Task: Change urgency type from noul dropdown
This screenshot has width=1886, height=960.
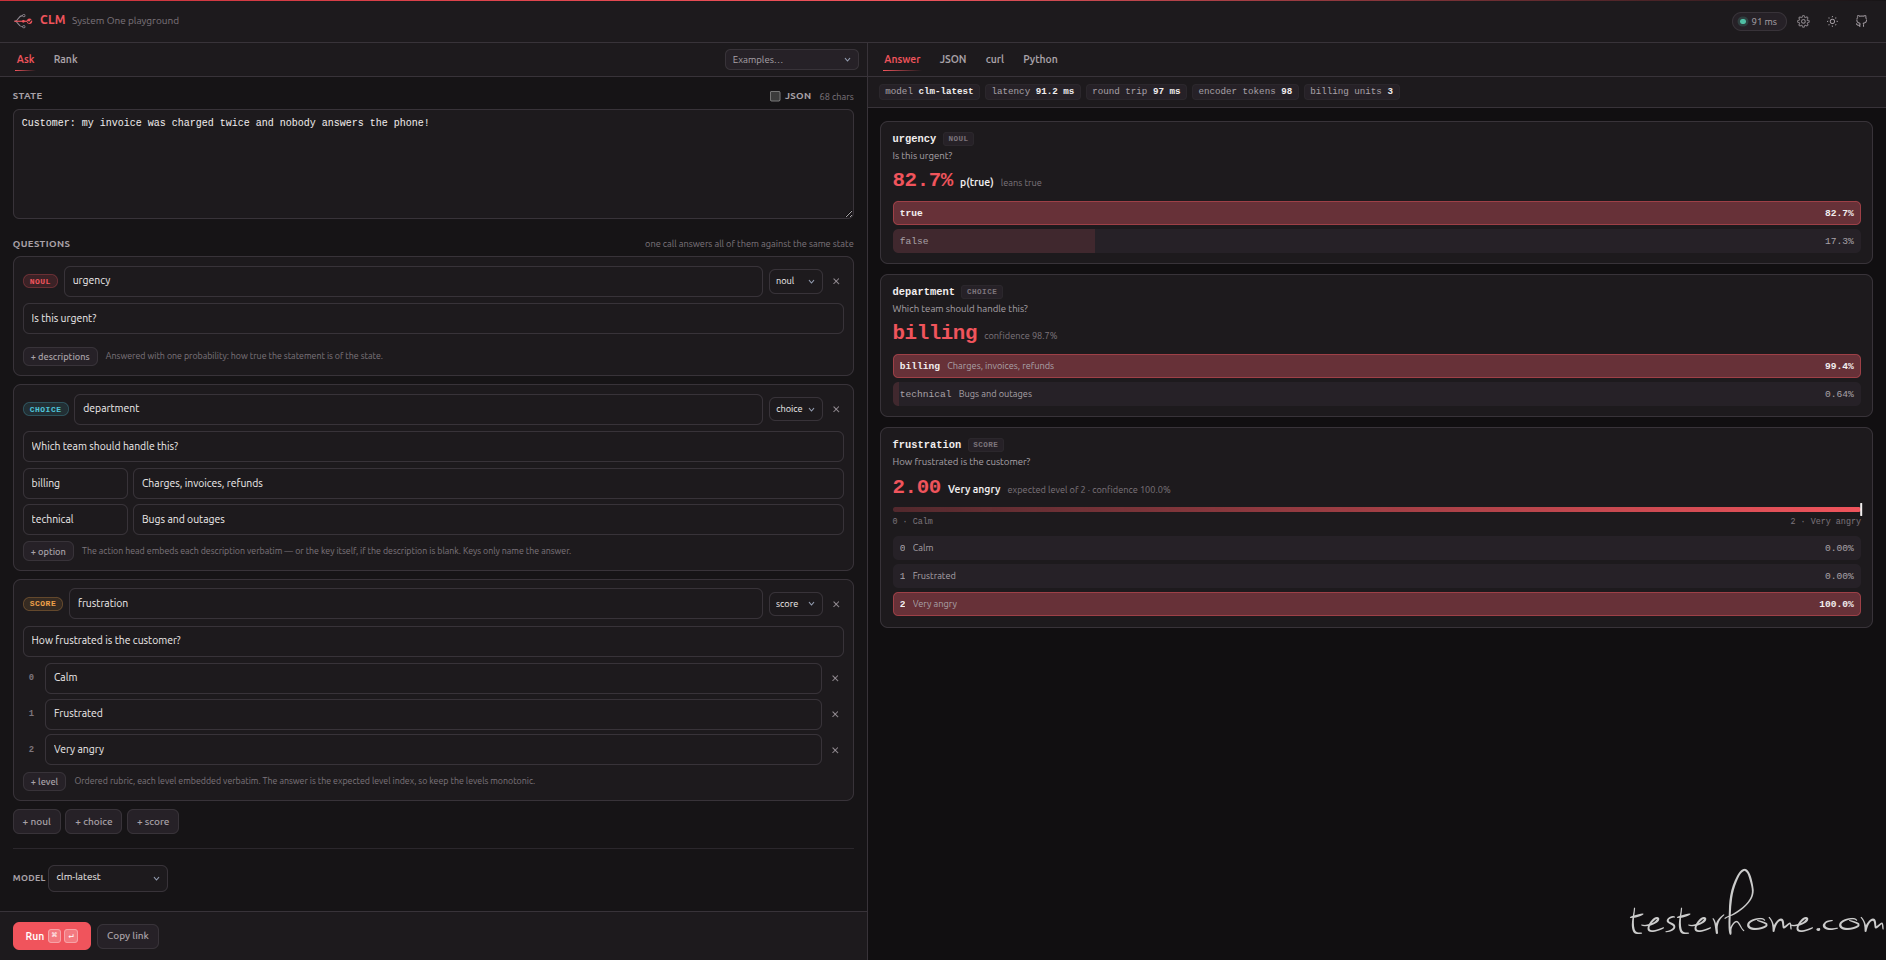Action: tap(795, 281)
